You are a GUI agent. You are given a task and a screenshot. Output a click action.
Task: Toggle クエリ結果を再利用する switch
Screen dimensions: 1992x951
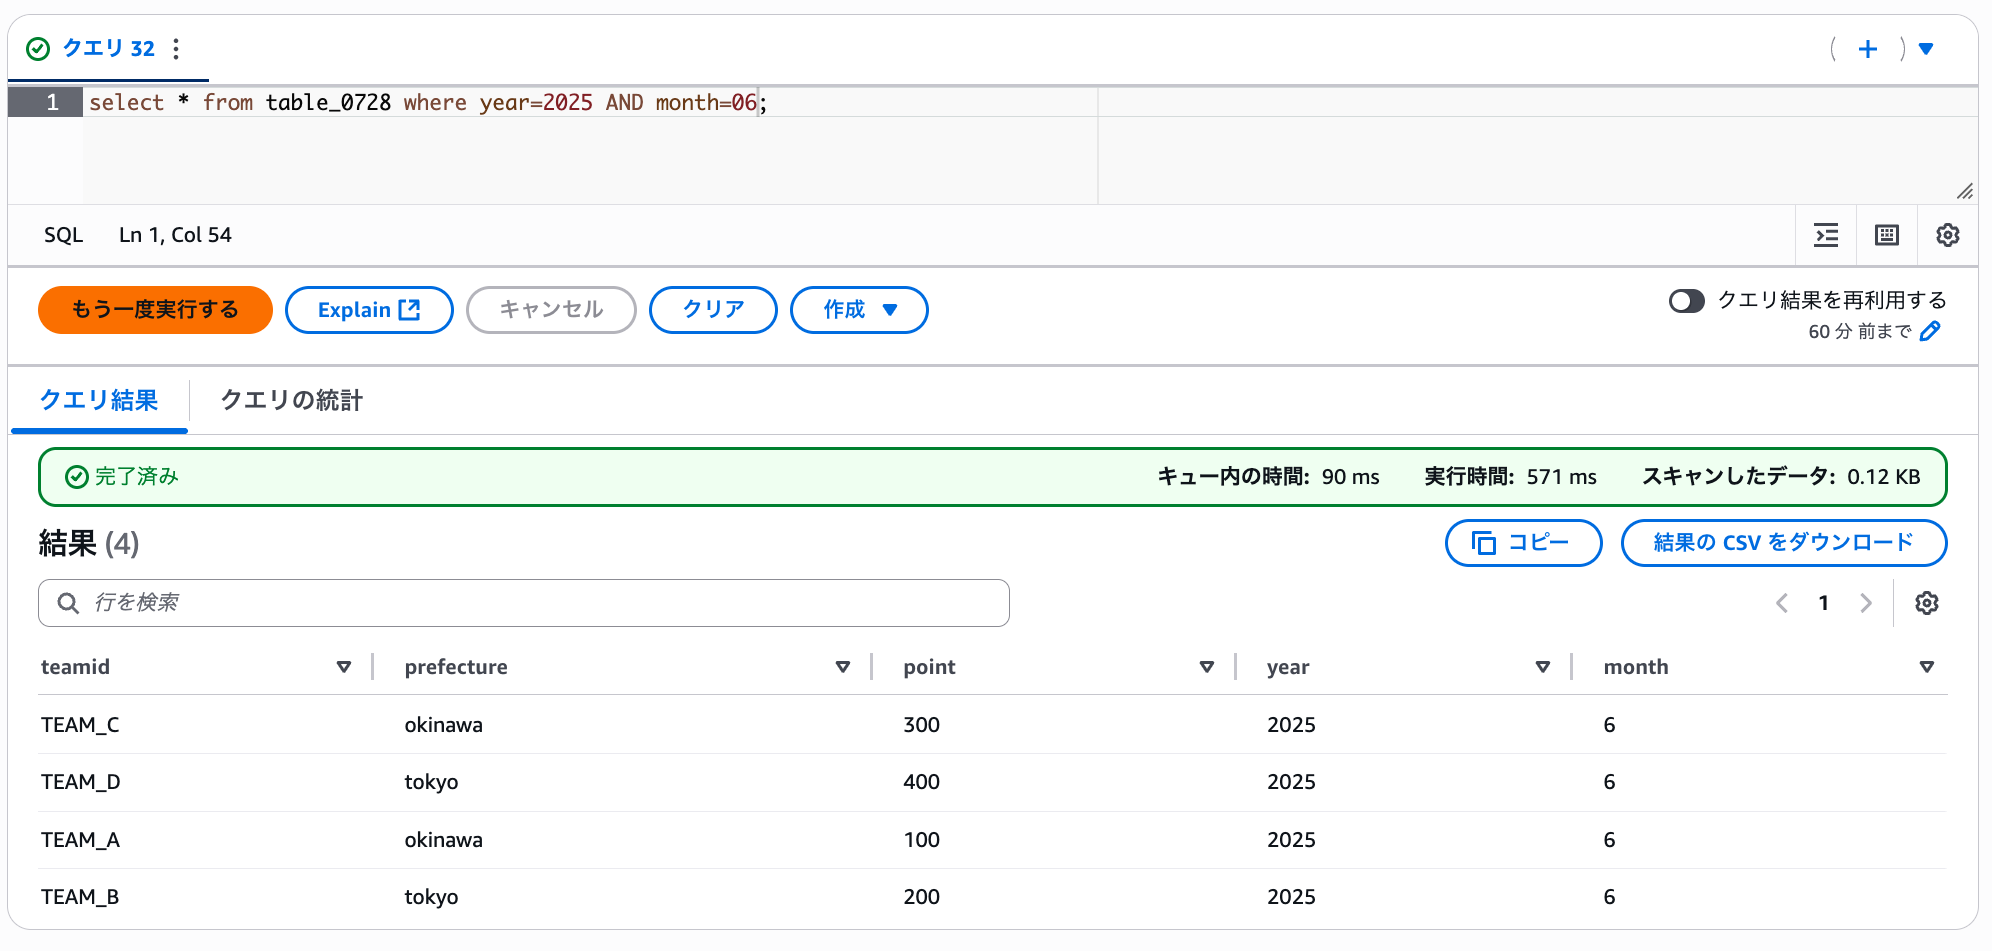[1686, 301]
